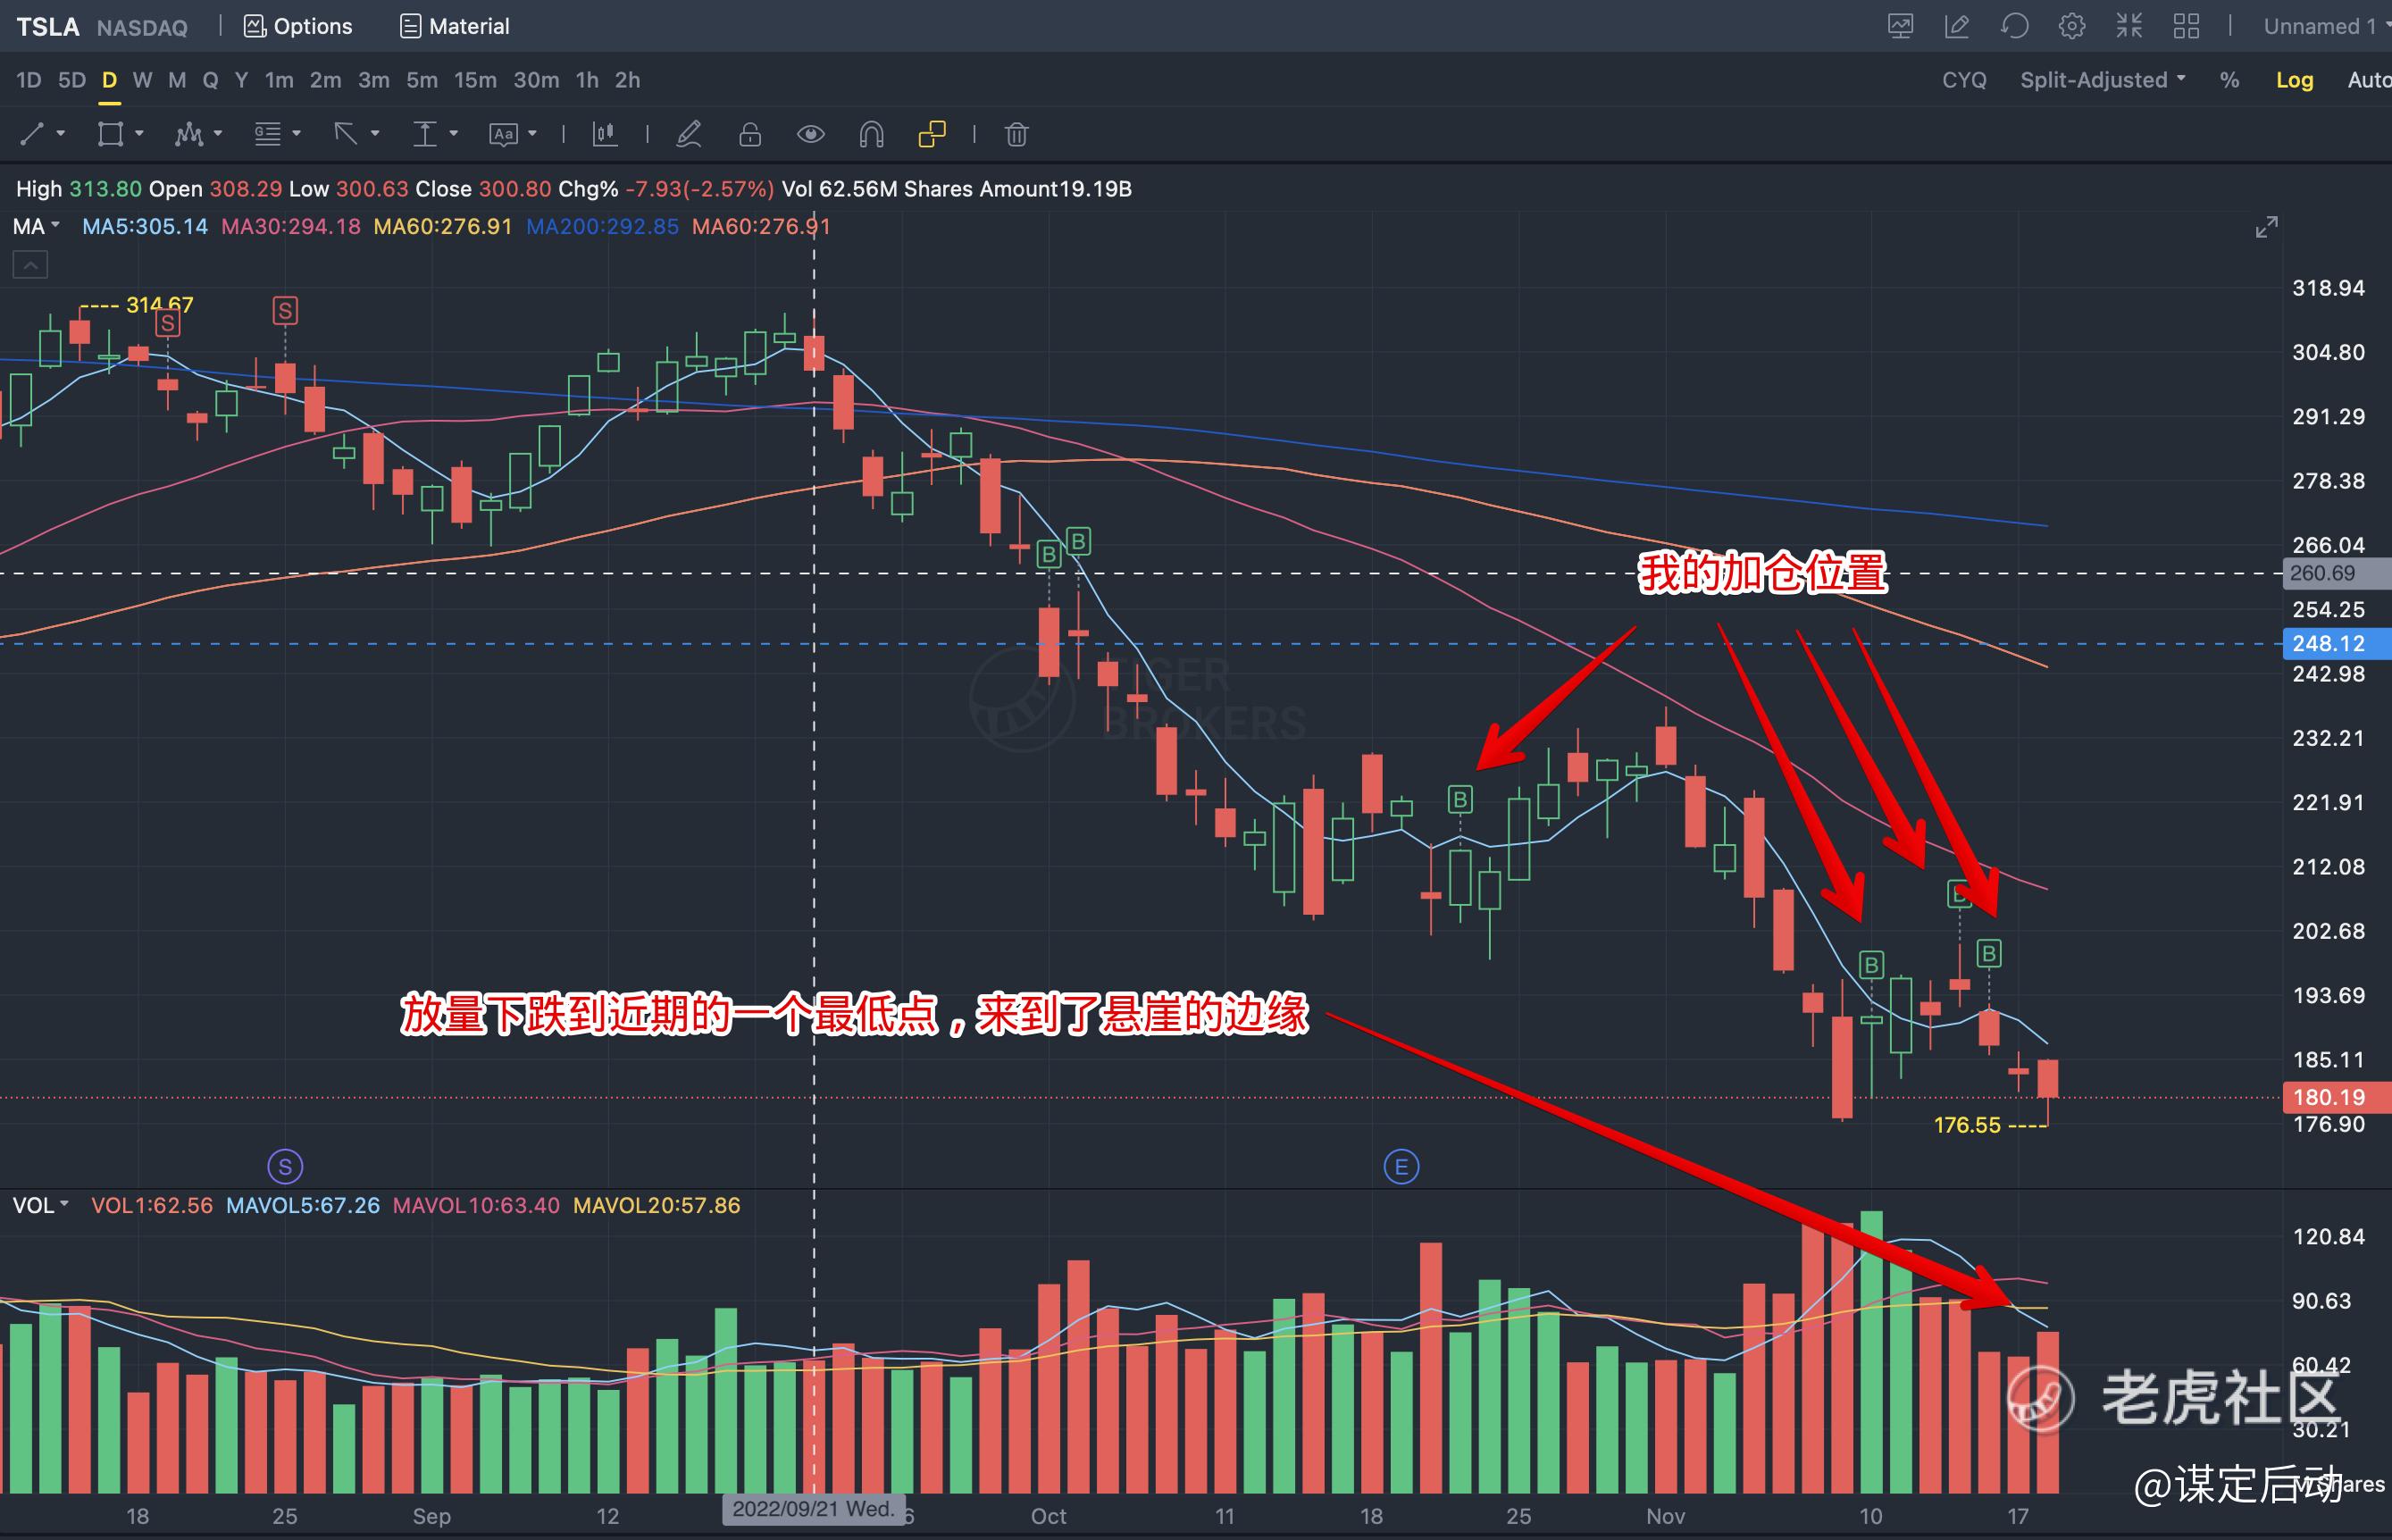Switch to the 5D timeframe tab

[x=72, y=80]
